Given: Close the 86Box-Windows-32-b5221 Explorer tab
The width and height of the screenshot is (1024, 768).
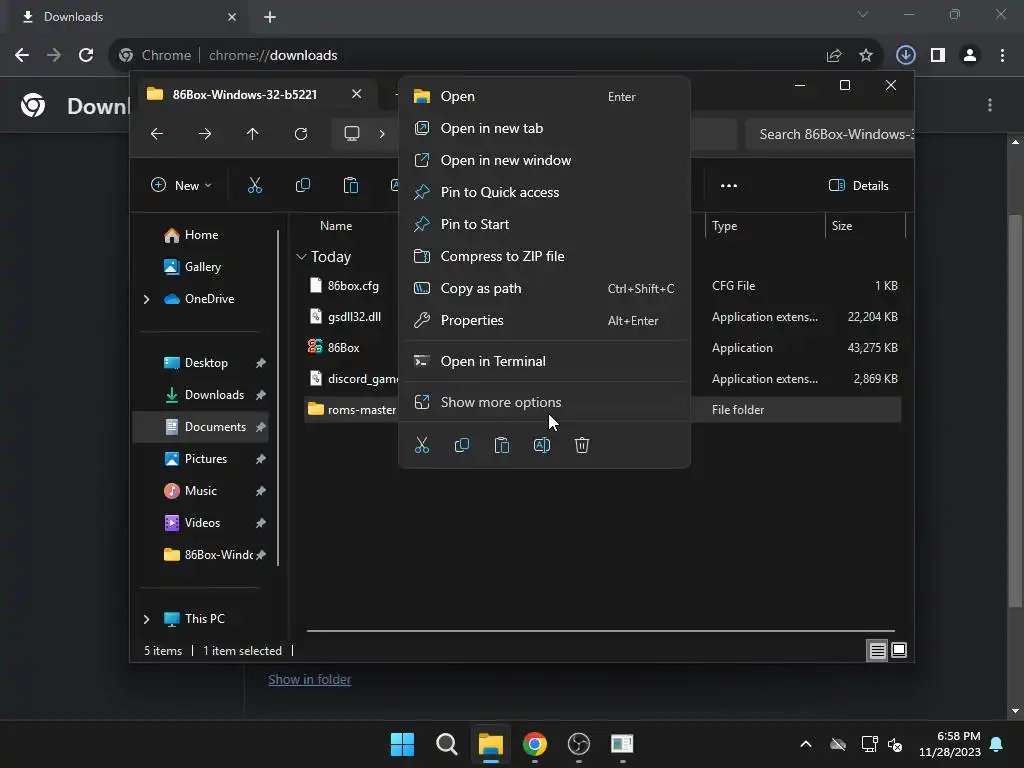Looking at the screenshot, I should tap(357, 94).
